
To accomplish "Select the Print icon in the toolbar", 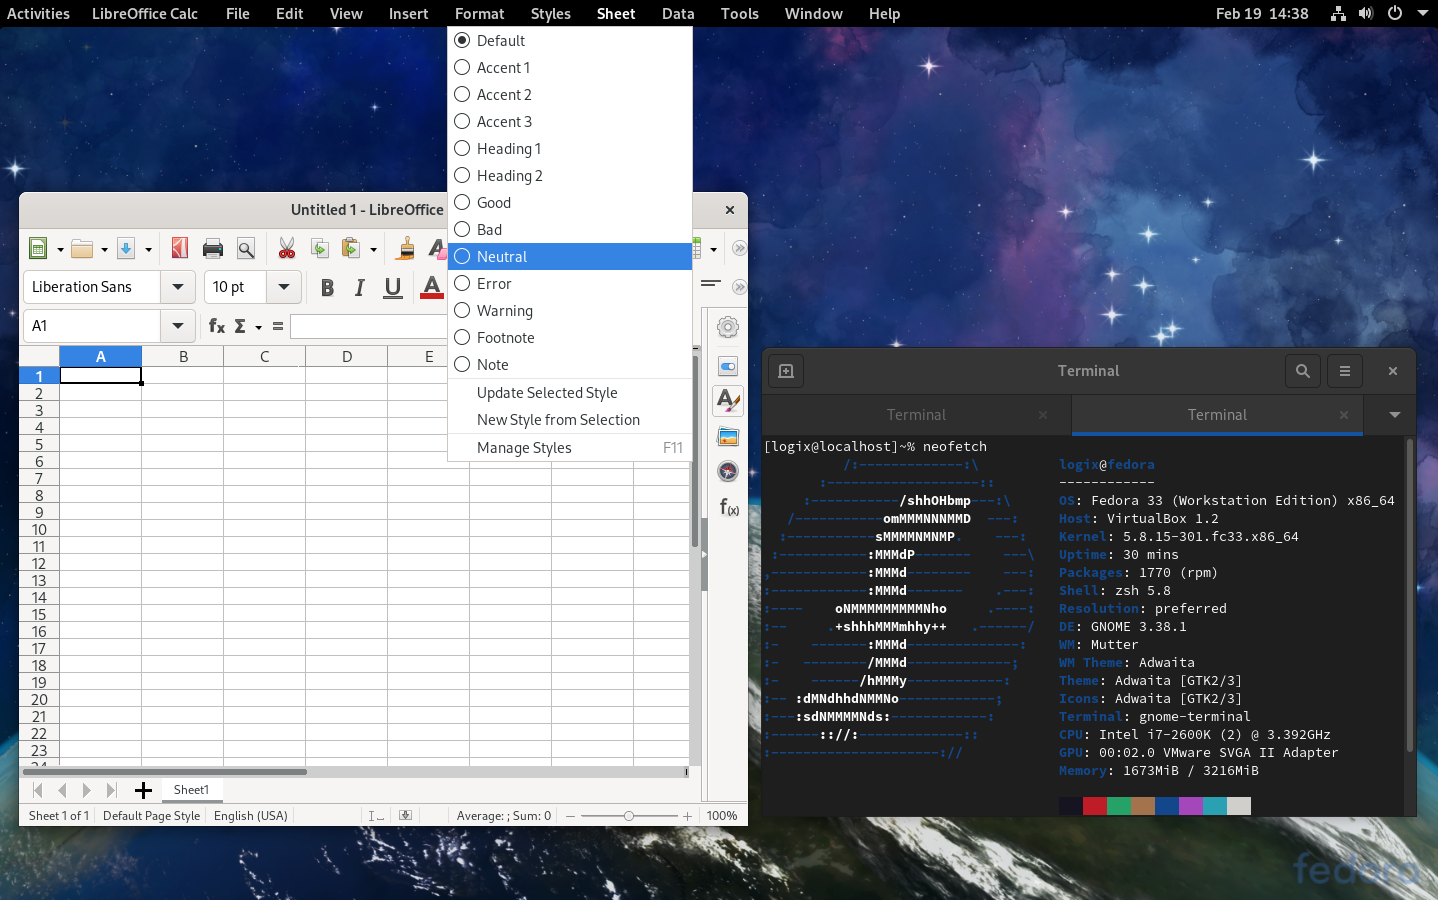I will (212, 248).
